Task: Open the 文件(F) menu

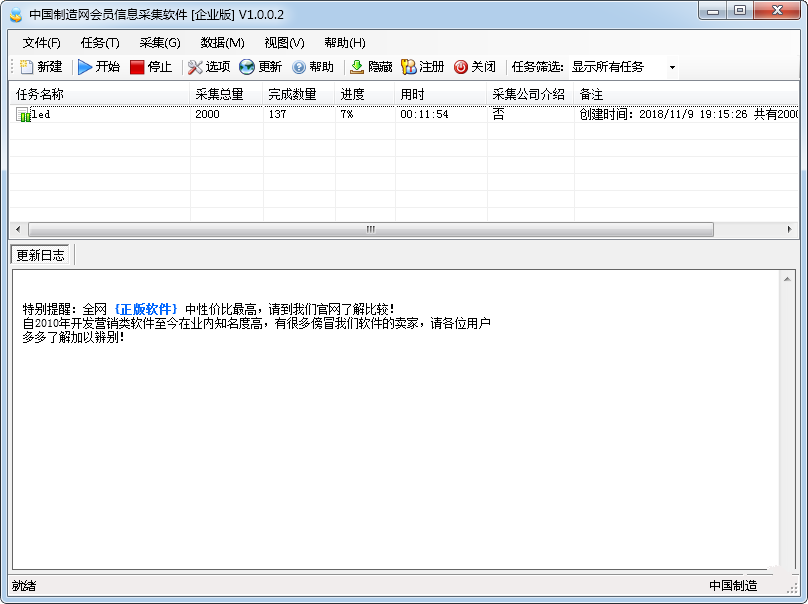Action: point(41,43)
